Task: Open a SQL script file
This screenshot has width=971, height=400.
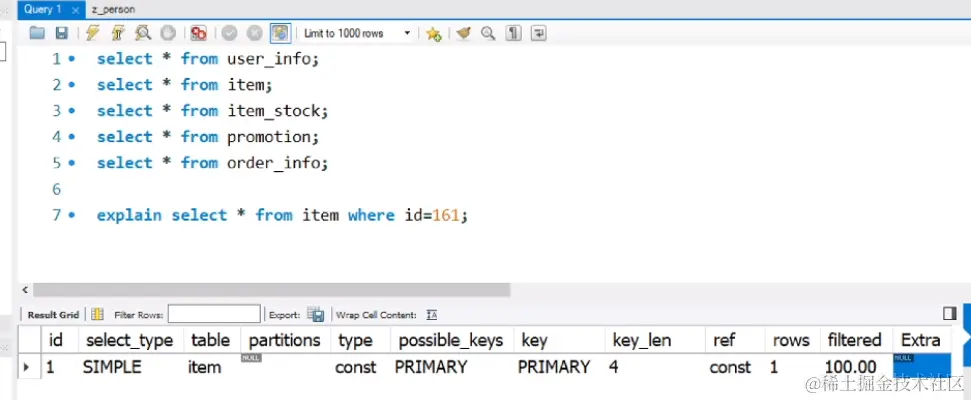Action: coord(37,33)
